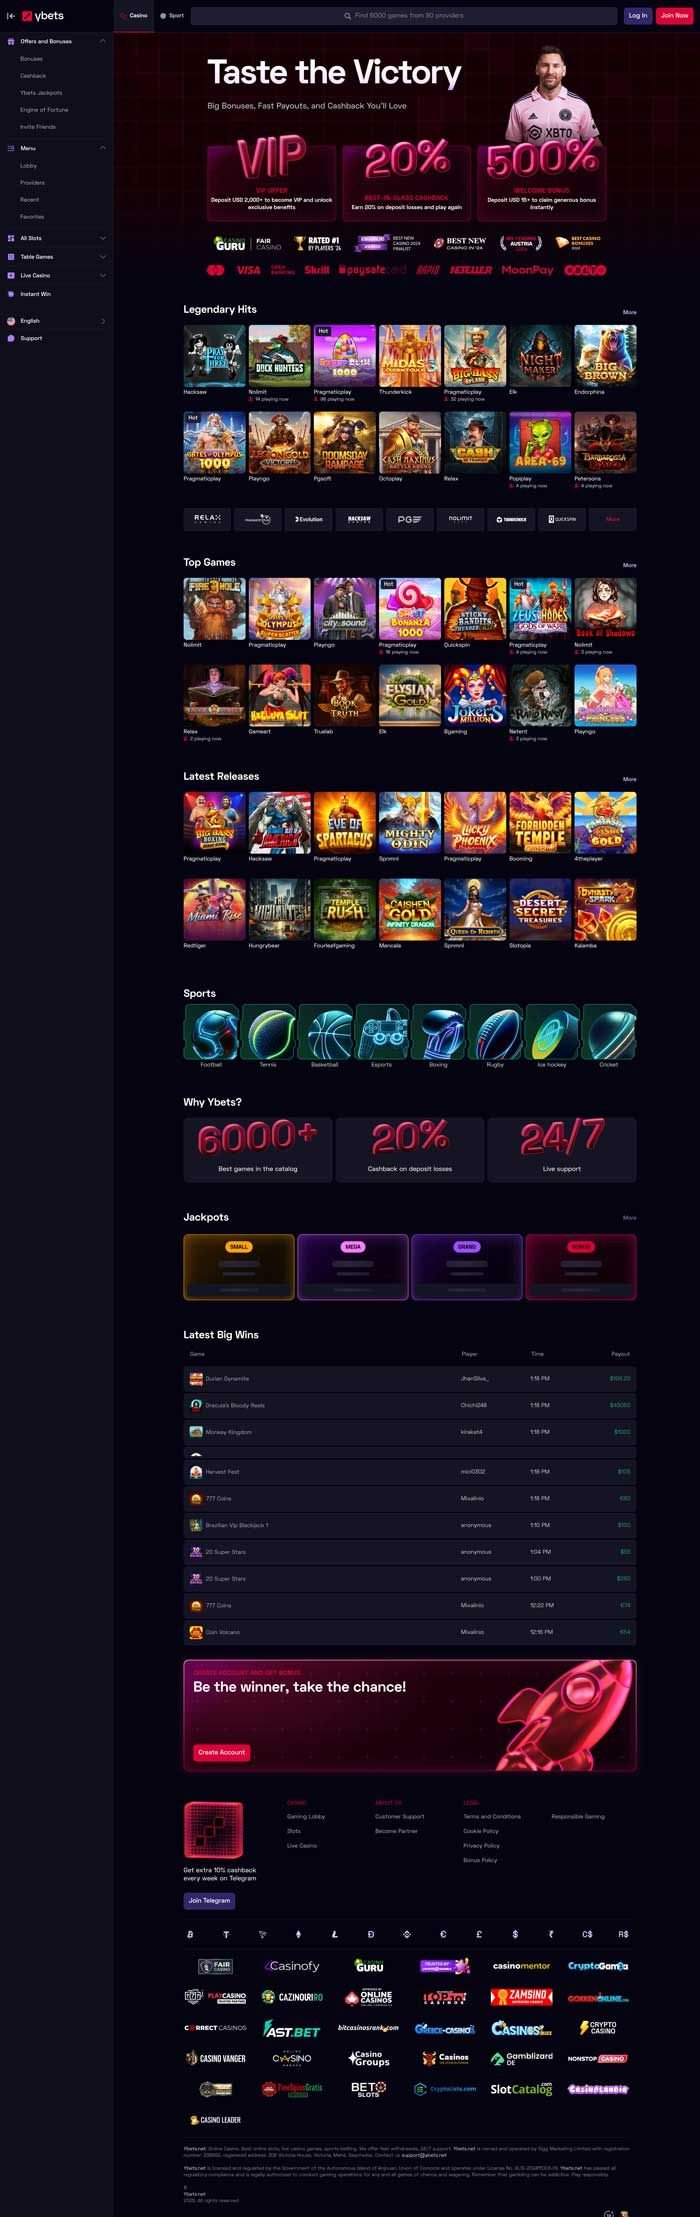Viewport: 700px width, 2217px height.
Task: Open the Boxing glove sports icon
Action: (x=438, y=1031)
